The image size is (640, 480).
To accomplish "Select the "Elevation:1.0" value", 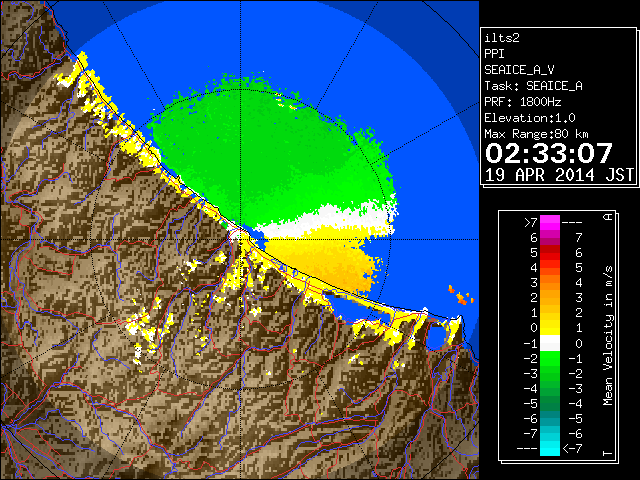I will (x=530, y=118).
